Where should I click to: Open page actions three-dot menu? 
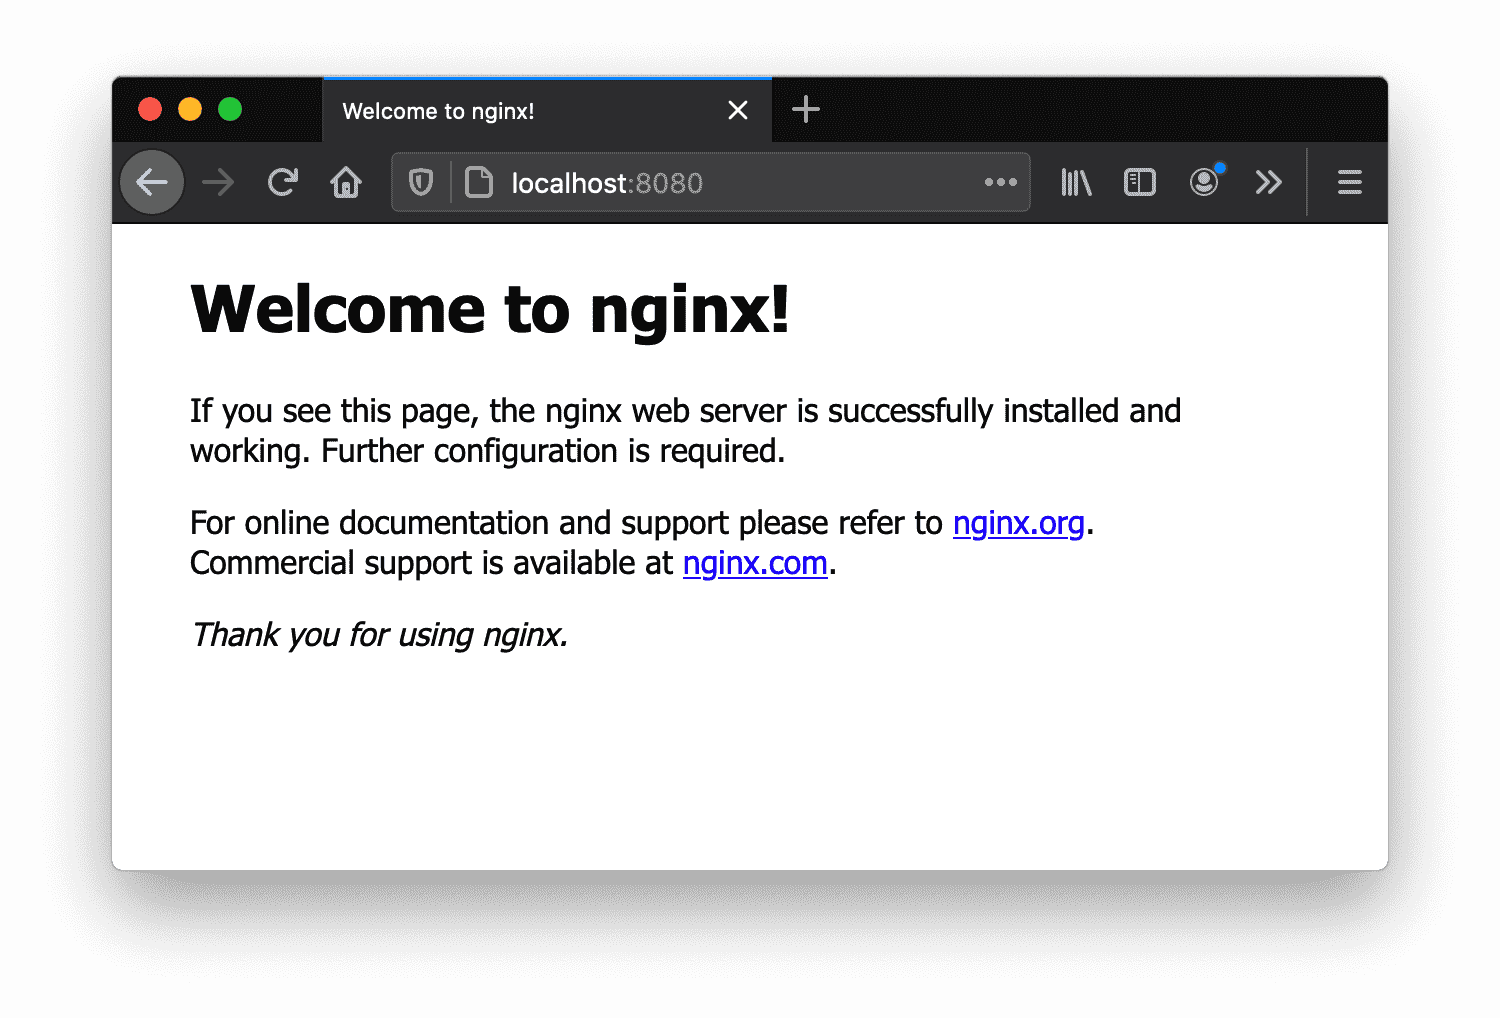pyautogui.click(x=1000, y=182)
